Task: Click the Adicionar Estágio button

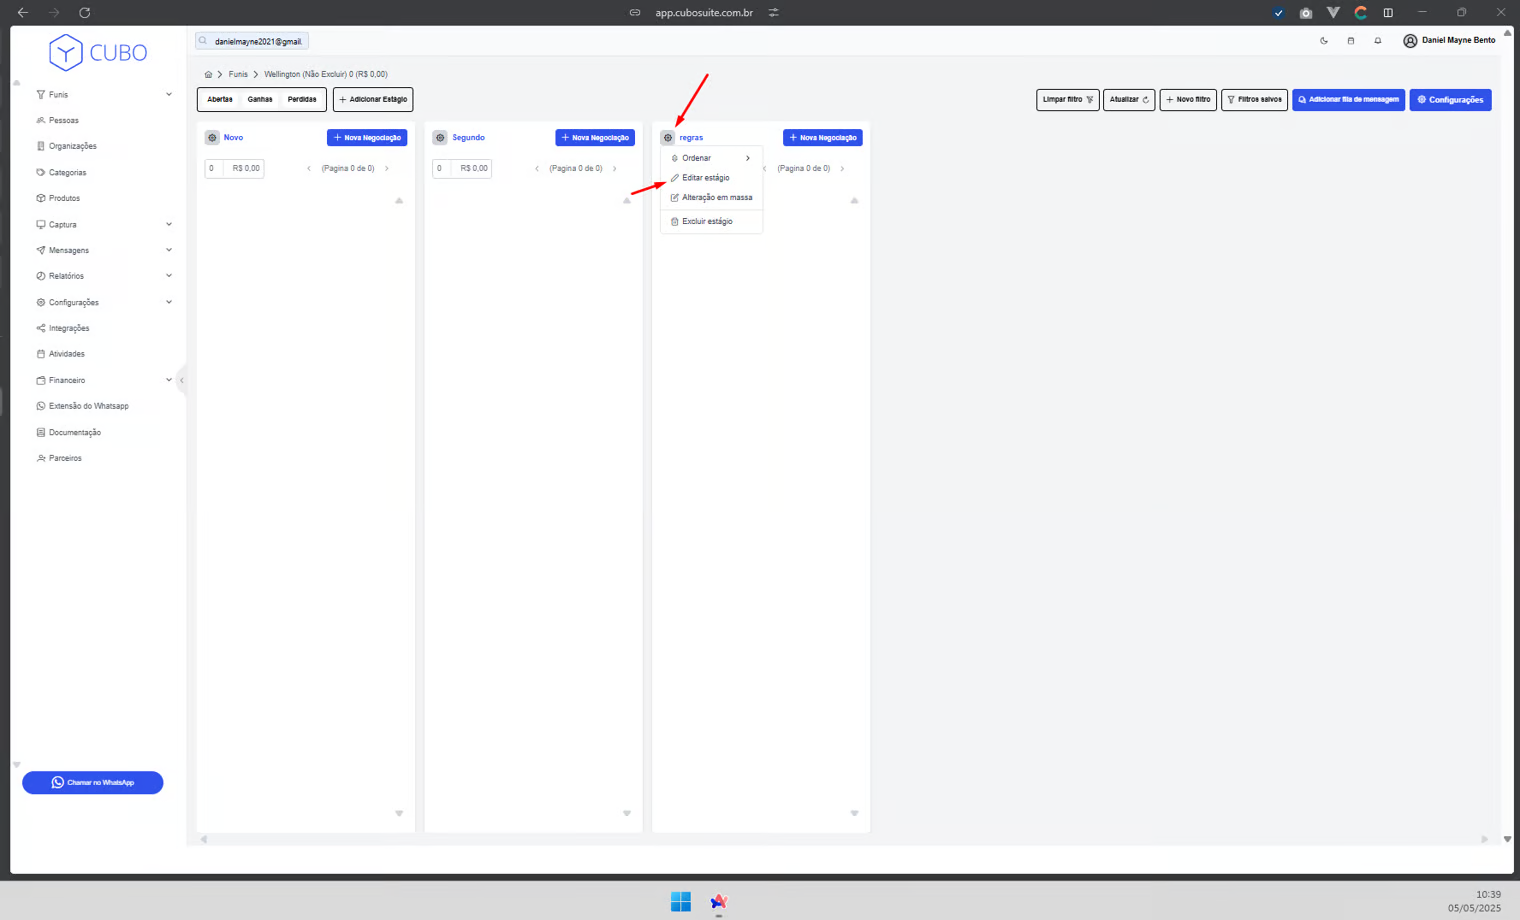Action: (x=373, y=100)
